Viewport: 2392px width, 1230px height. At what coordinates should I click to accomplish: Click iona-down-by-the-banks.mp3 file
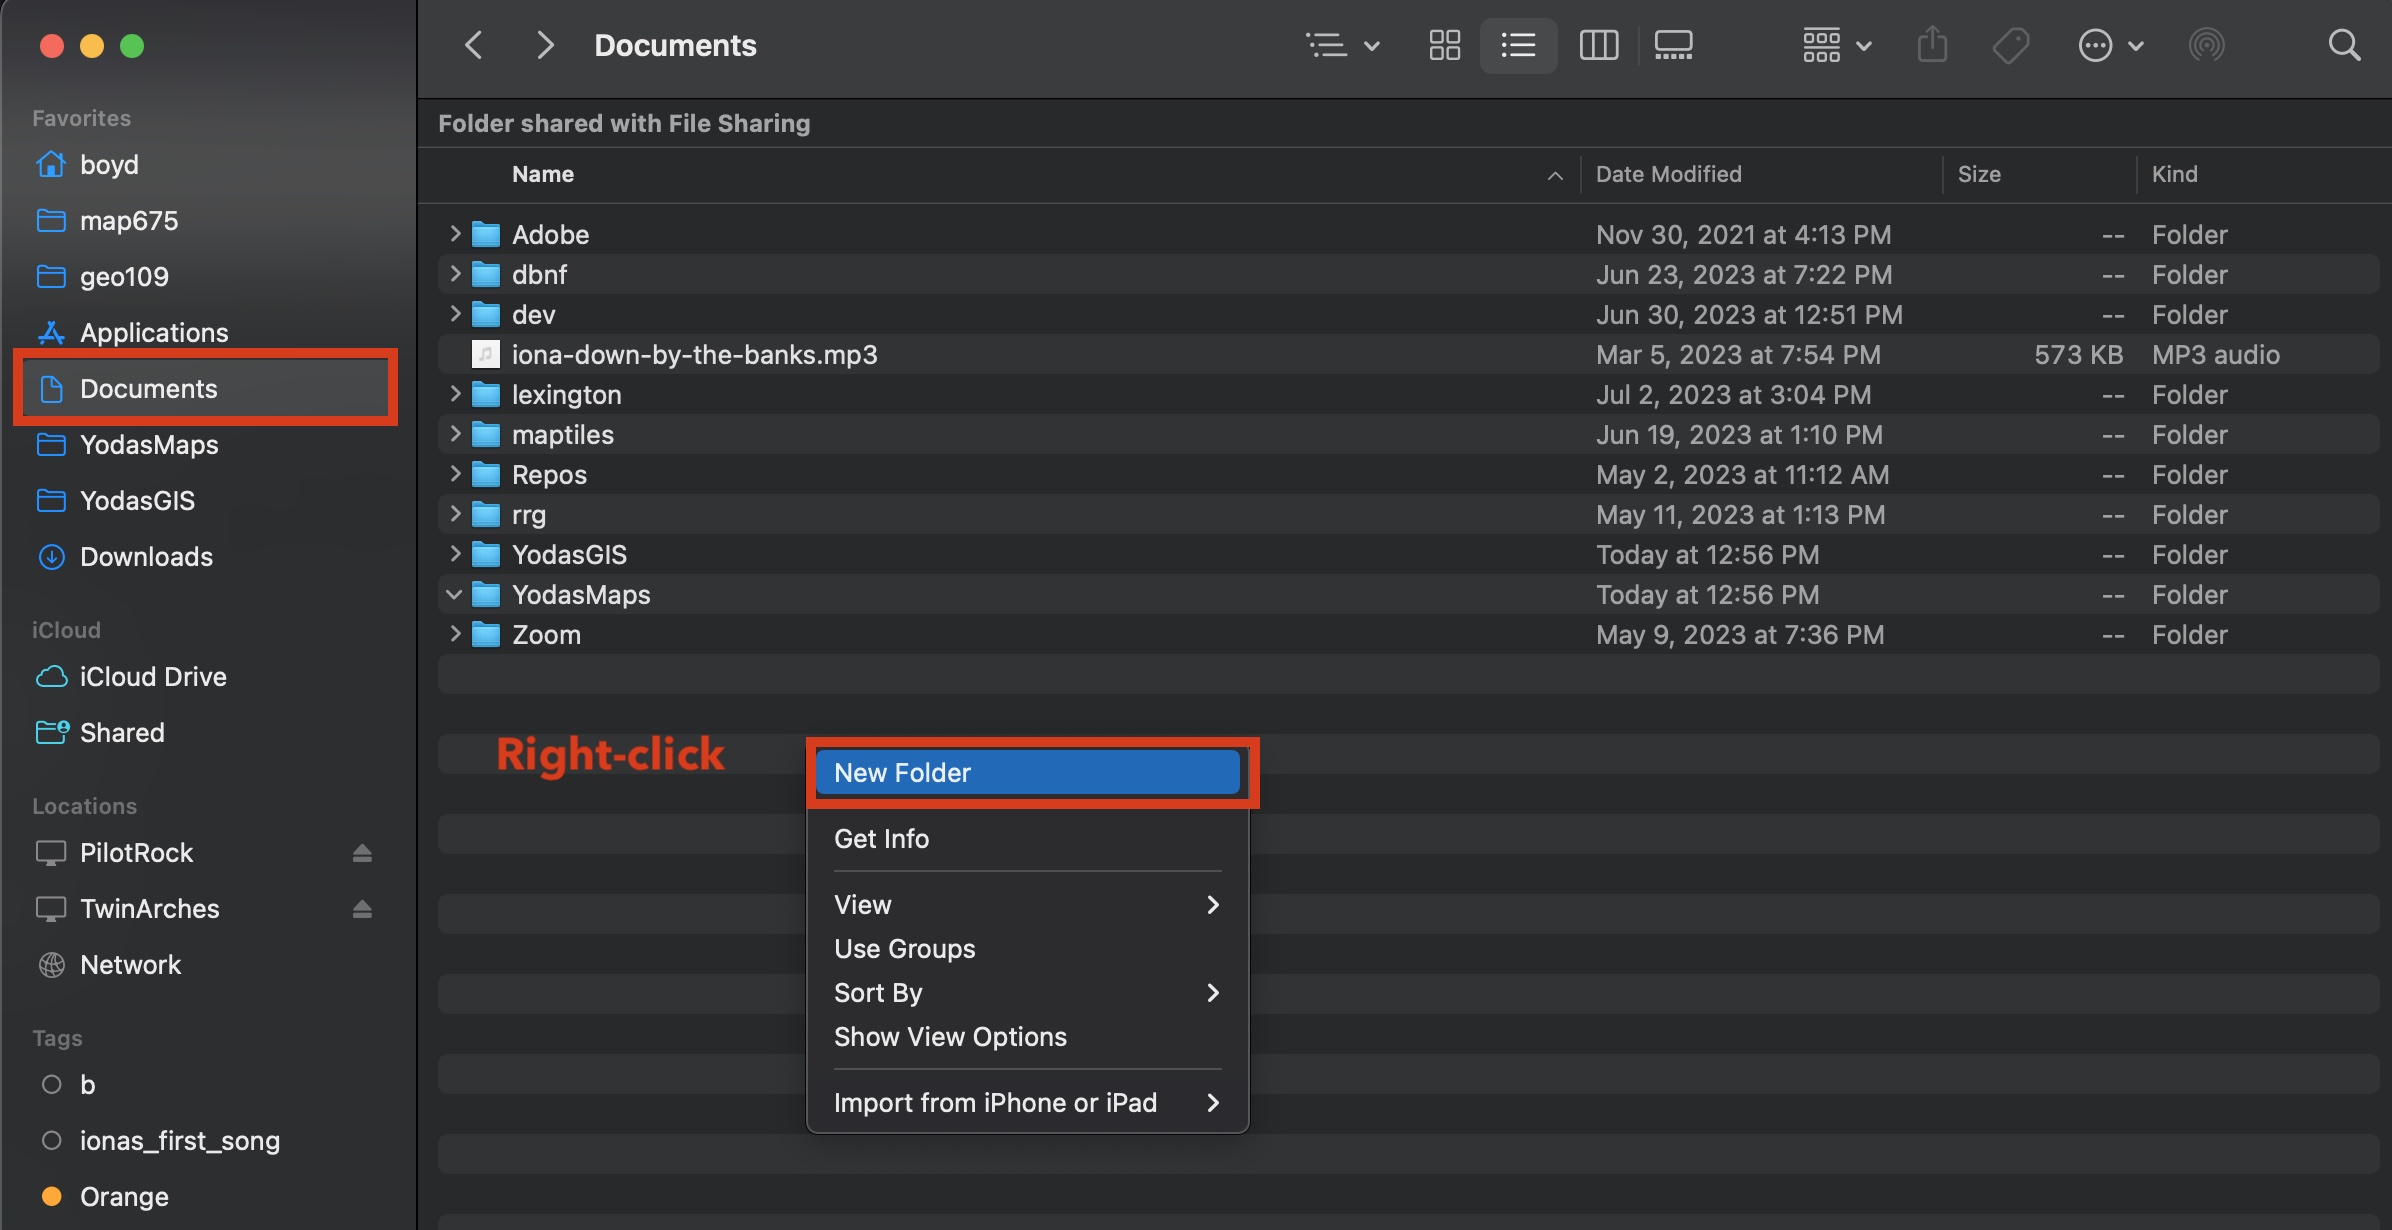[x=693, y=353]
